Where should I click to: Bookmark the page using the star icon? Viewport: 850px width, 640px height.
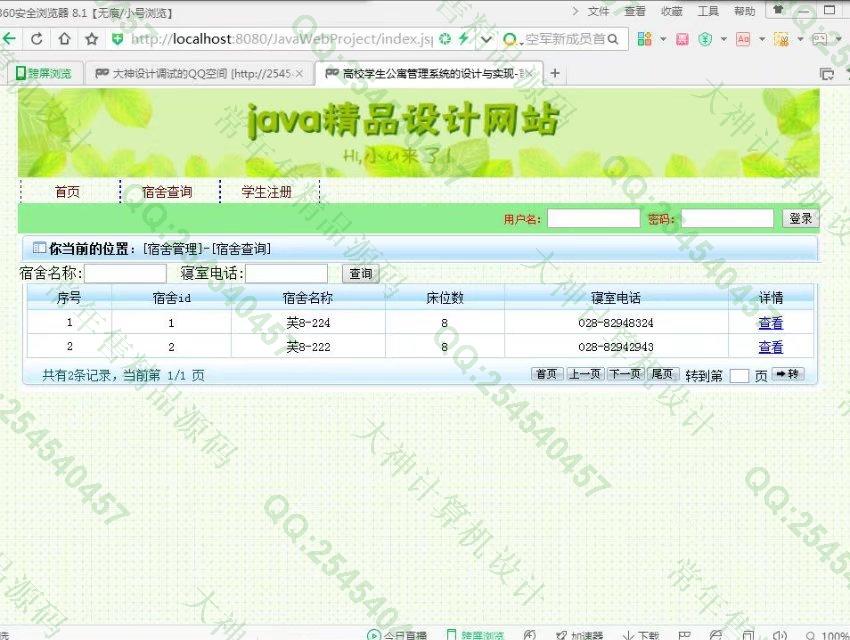point(92,39)
